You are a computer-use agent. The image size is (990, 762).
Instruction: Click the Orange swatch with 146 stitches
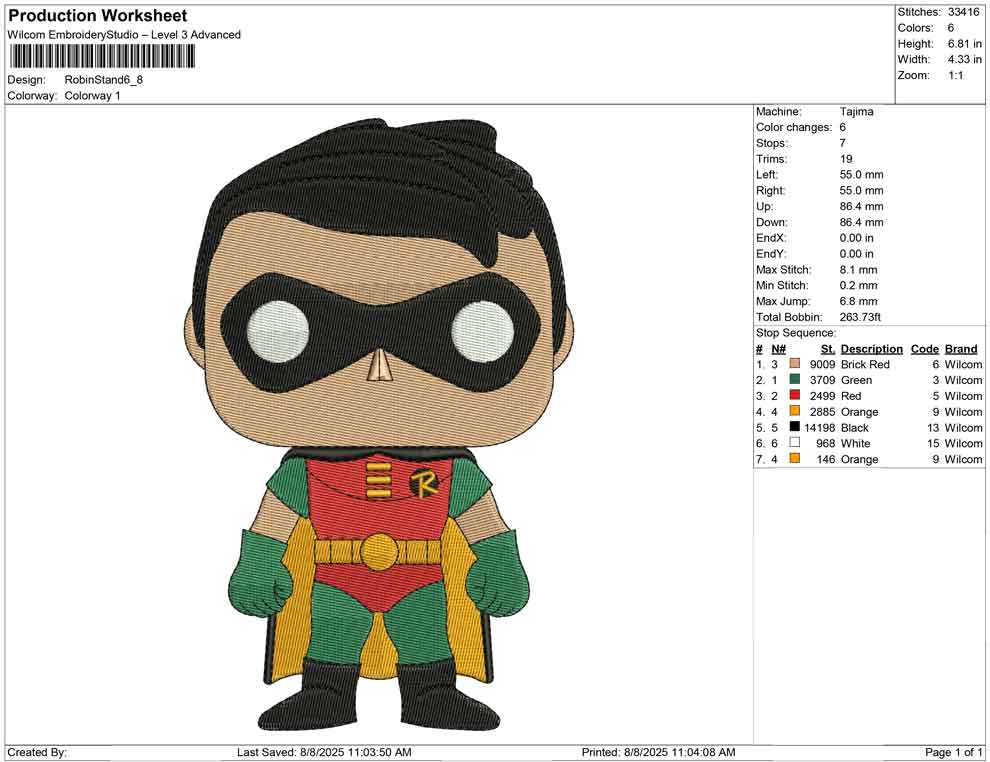click(795, 458)
